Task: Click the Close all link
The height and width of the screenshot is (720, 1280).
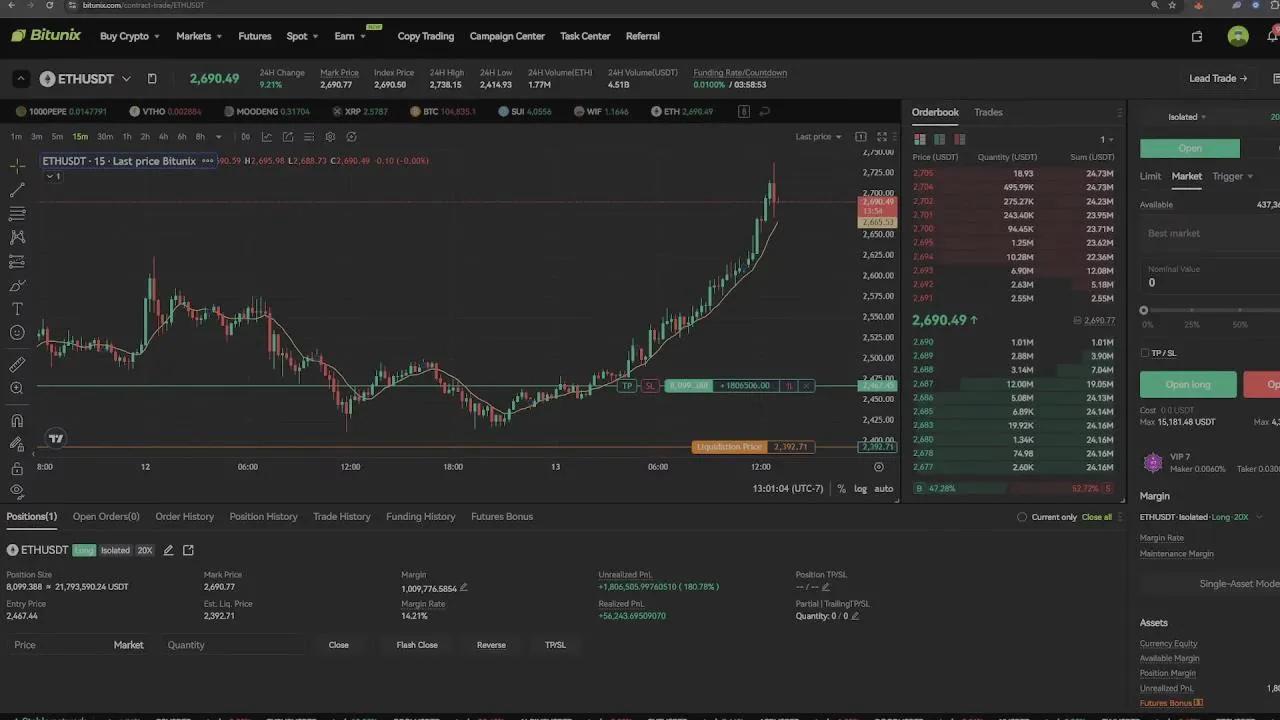Action: (x=1097, y=517)
